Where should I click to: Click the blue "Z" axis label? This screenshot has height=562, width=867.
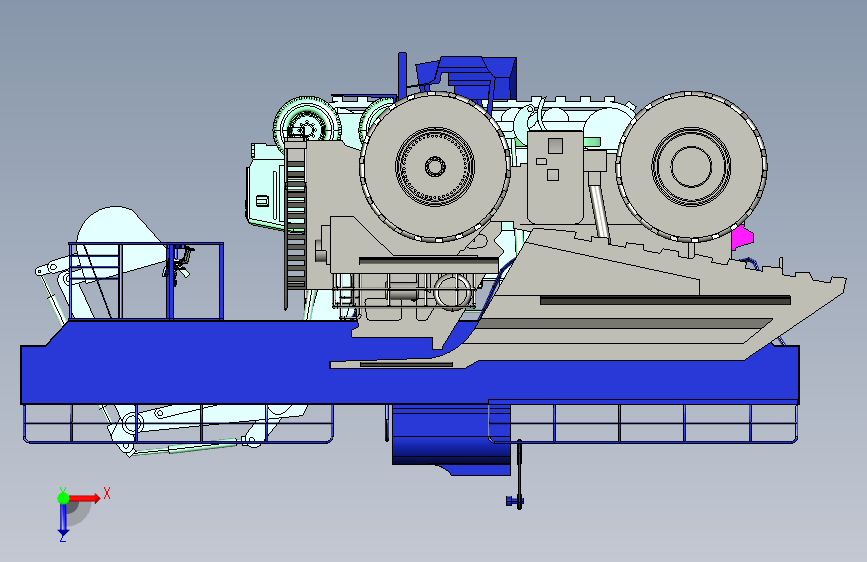pyautogui.click(x=63, y=537)
